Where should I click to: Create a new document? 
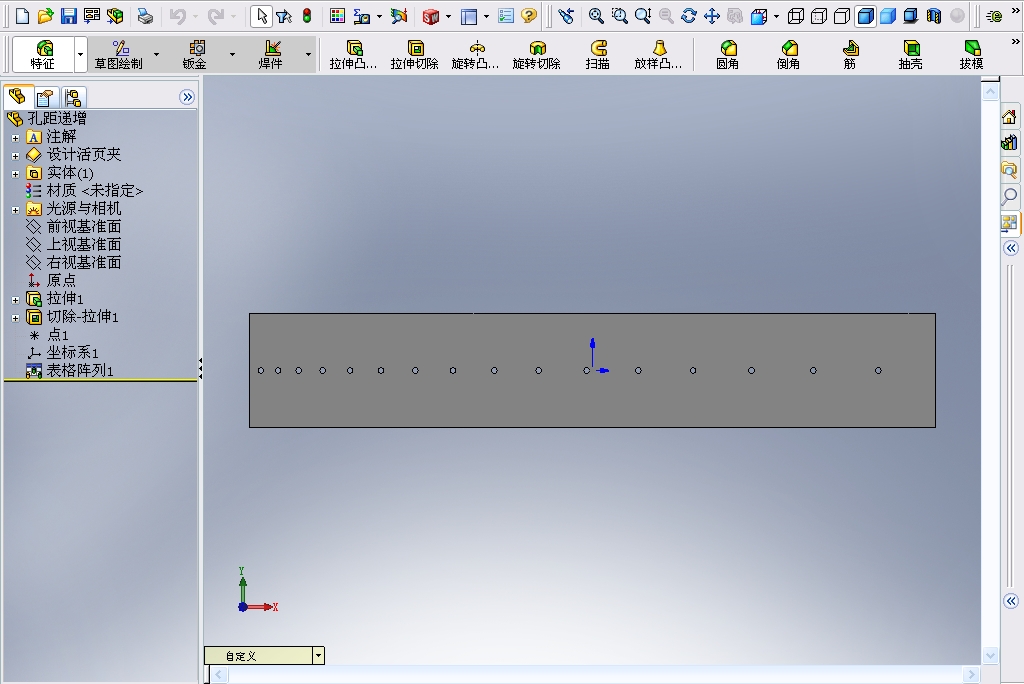[x=22, y=16]
